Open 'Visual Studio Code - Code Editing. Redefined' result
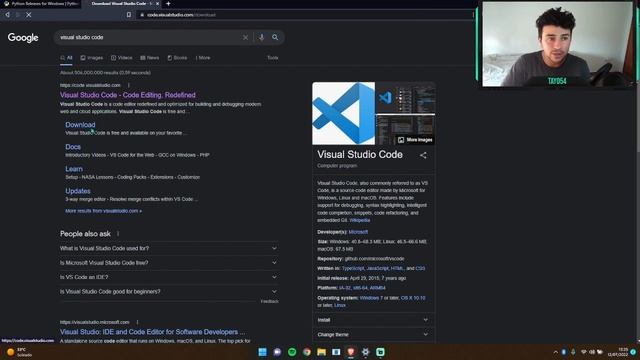Image resolution: width=640 pixels, height=360 pixels. [128, 95]
